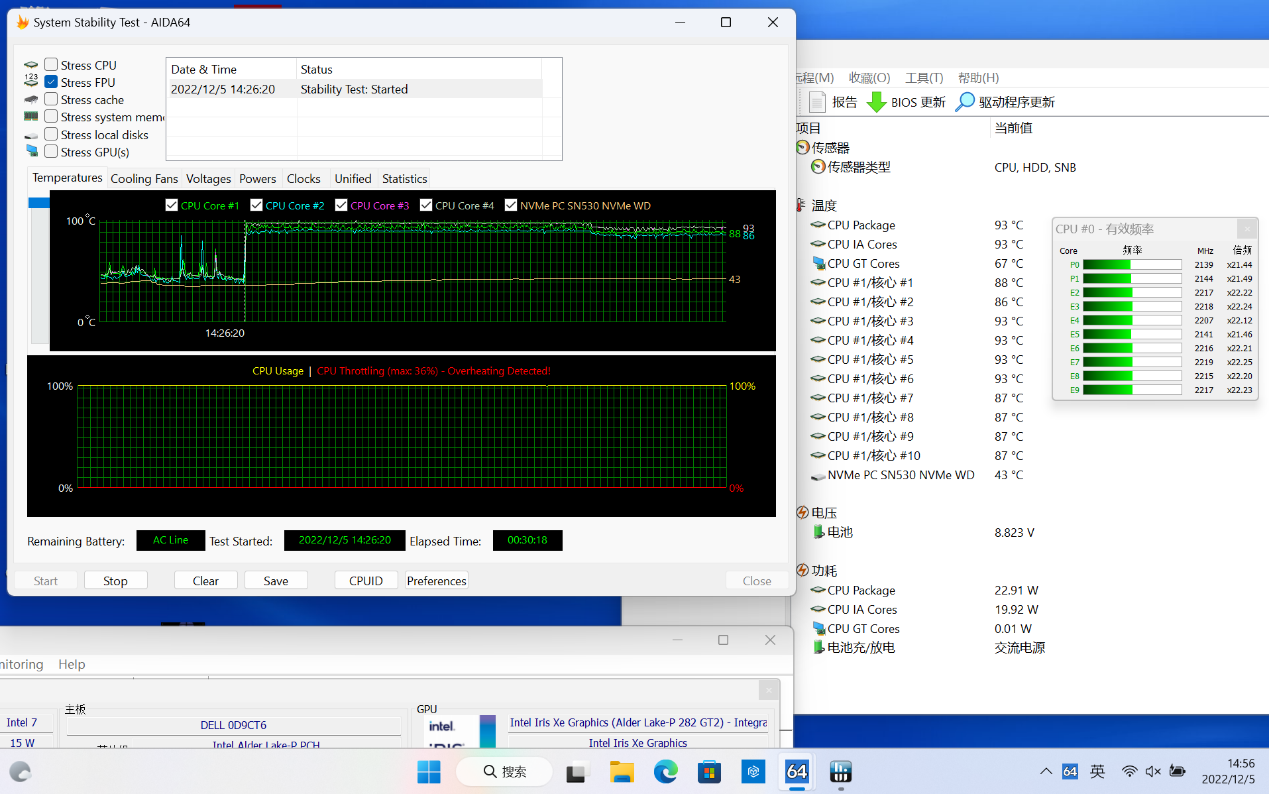Select the 'Stability Test: Started' log entry
This screenshot has width=1269, height=794.
pos(354,89)
